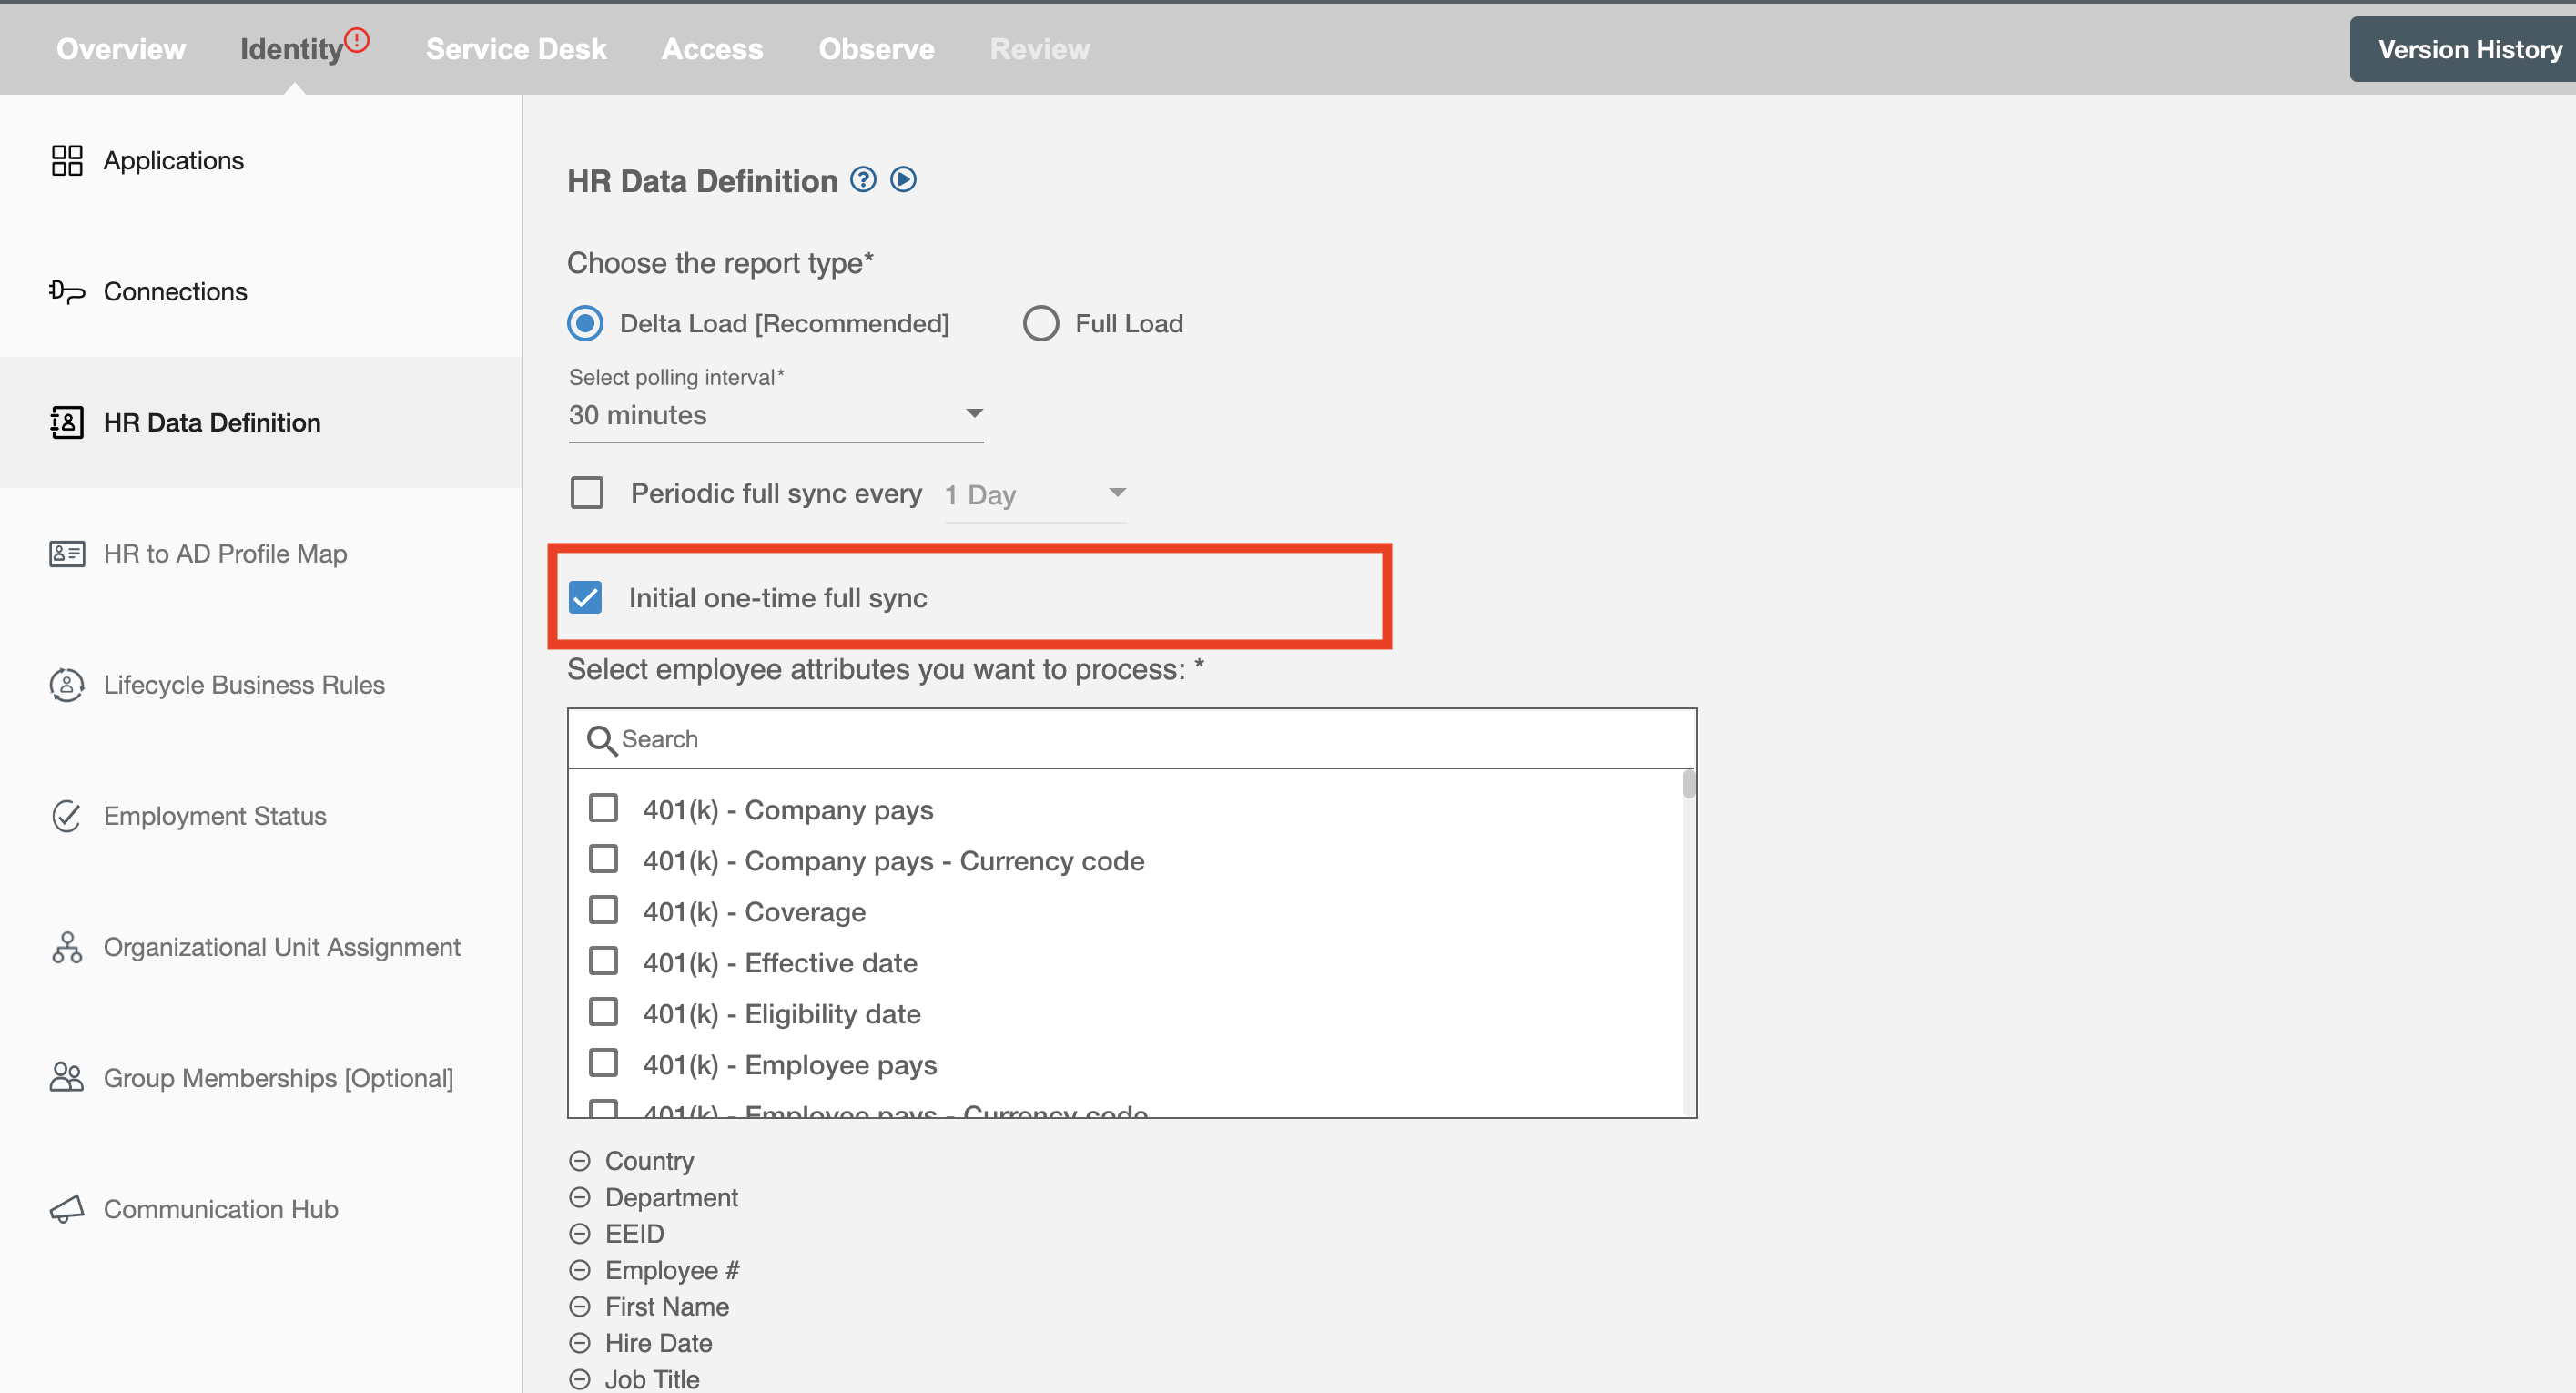Switch to the Observe tab
Image resolution: width=2576 pixels, height=1393 pixels.
click(x=876, y=49)
